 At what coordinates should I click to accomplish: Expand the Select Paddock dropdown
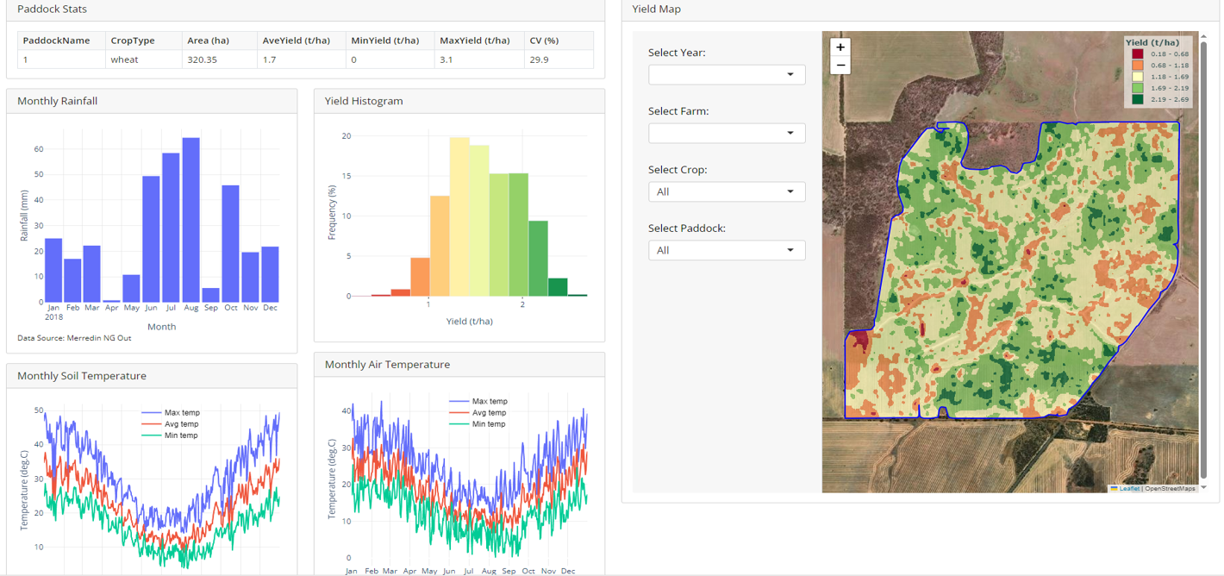pos(726,250)
